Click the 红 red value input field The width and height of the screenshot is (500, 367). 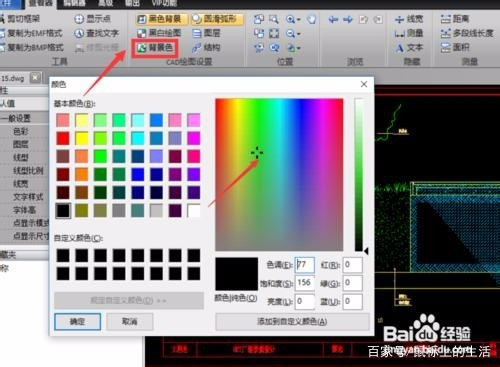[353, 265]
